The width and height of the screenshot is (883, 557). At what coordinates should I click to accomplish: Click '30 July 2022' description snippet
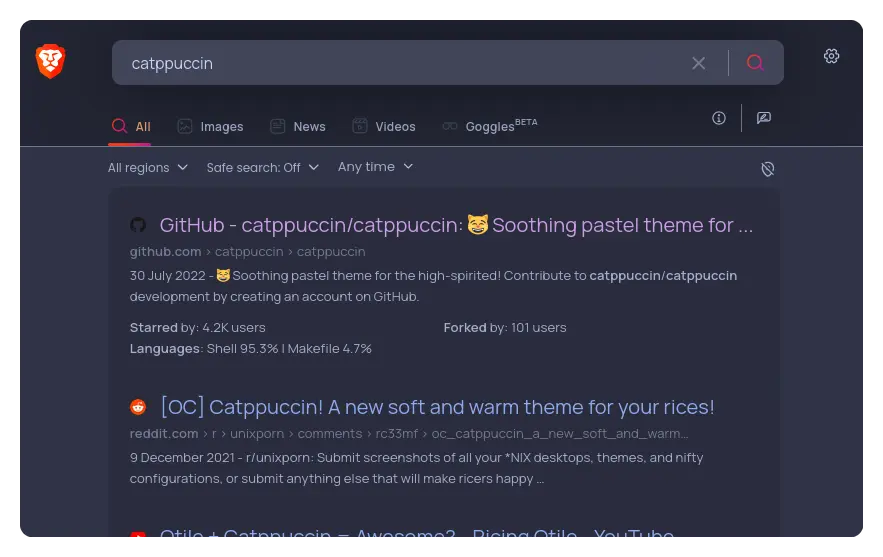click(433, 286)
